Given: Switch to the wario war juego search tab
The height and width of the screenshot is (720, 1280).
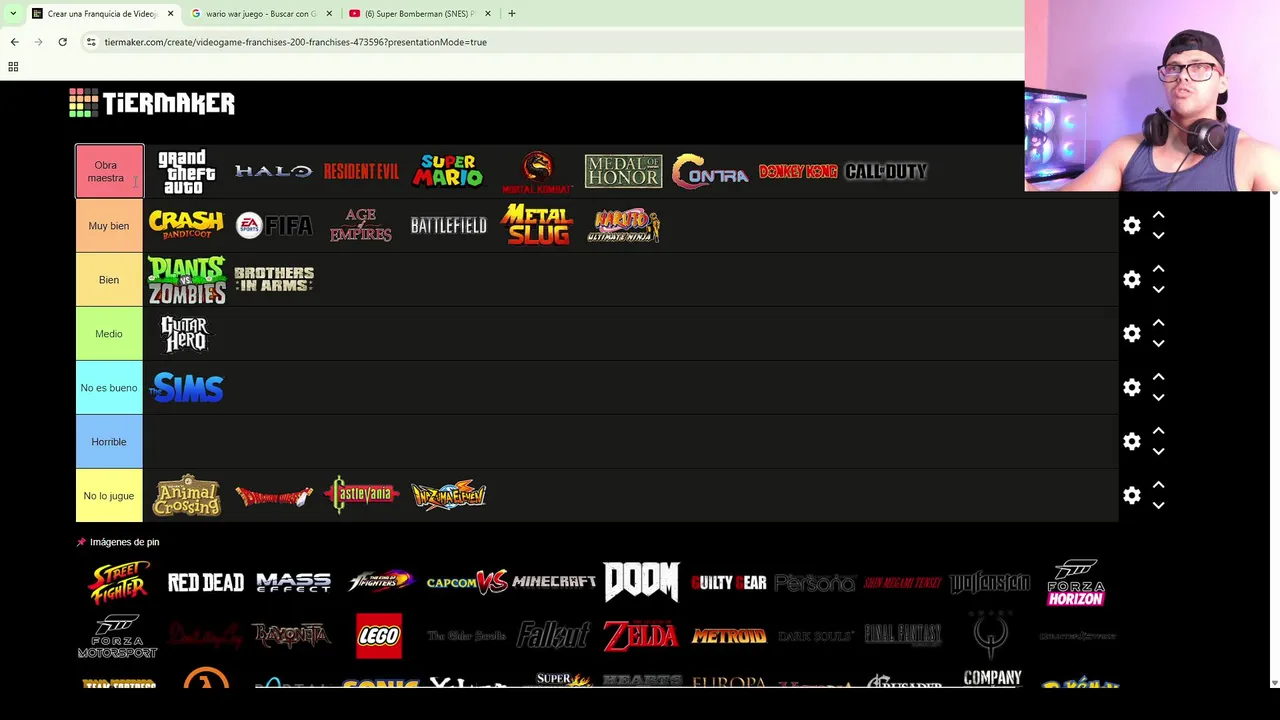Looking at the screenshot, I should tap(261, 14).
